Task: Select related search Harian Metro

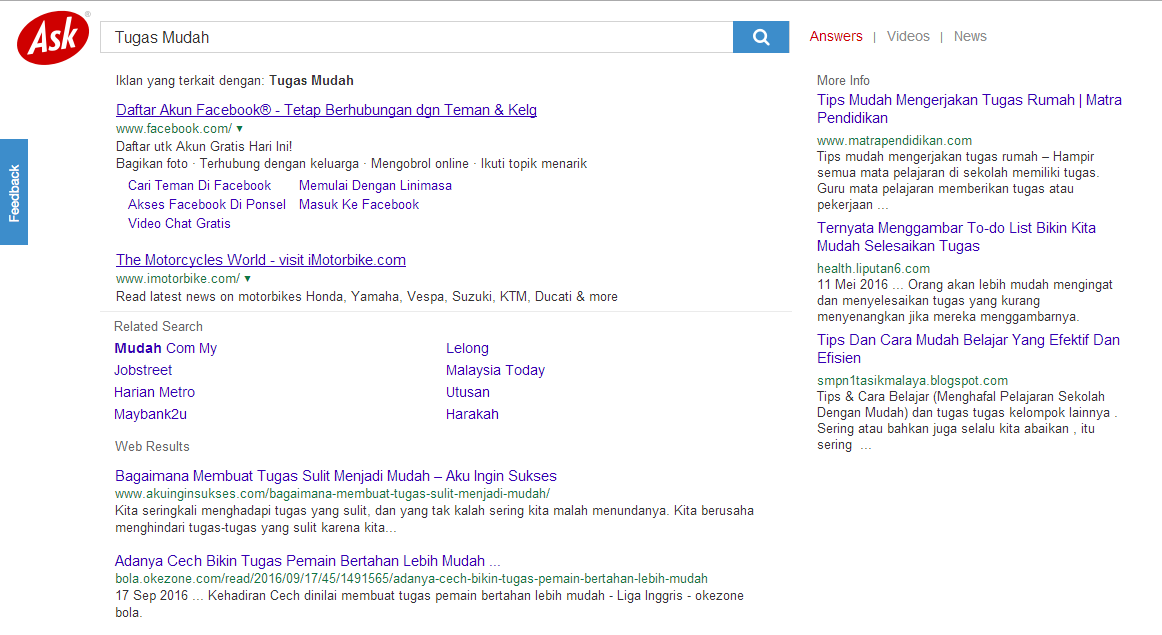Action: (x=154, y=392)
